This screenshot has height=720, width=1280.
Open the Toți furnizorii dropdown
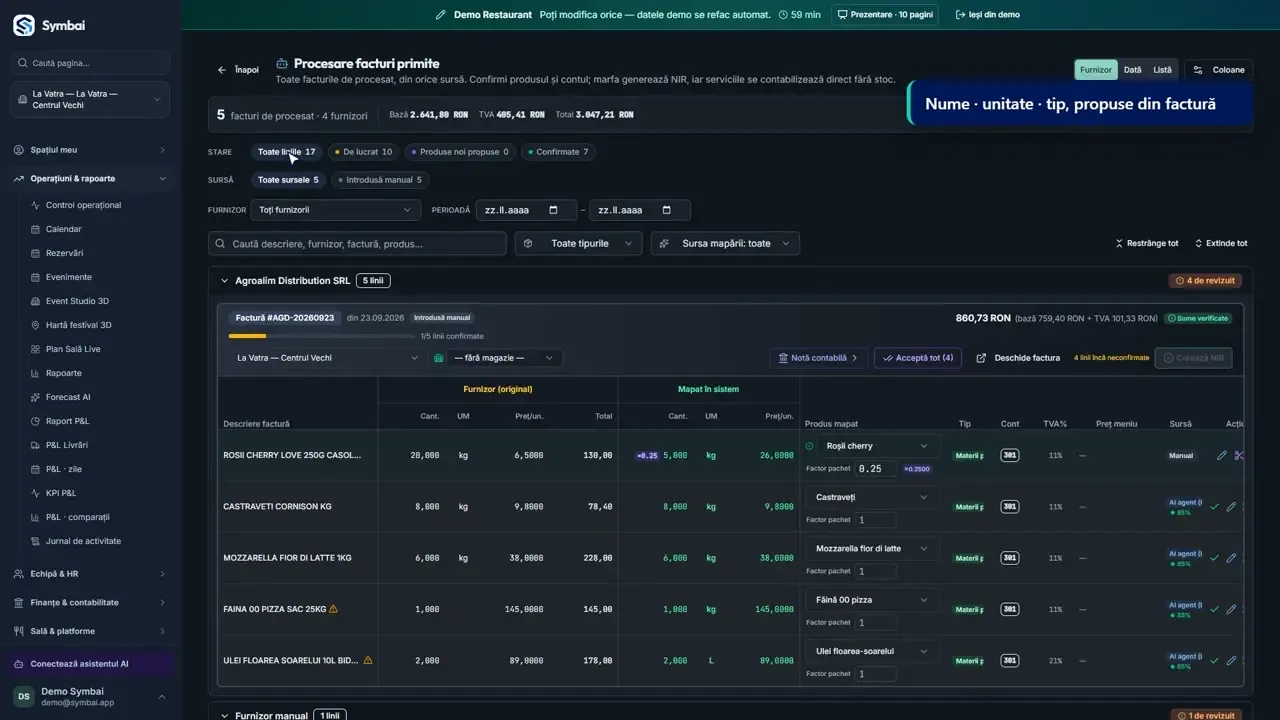click(x=336, y=210)
